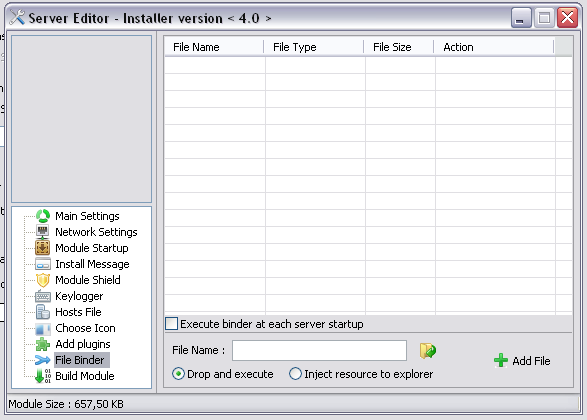
Task: Click the Keylogger keyboard icon
Action: pos(43,296)
